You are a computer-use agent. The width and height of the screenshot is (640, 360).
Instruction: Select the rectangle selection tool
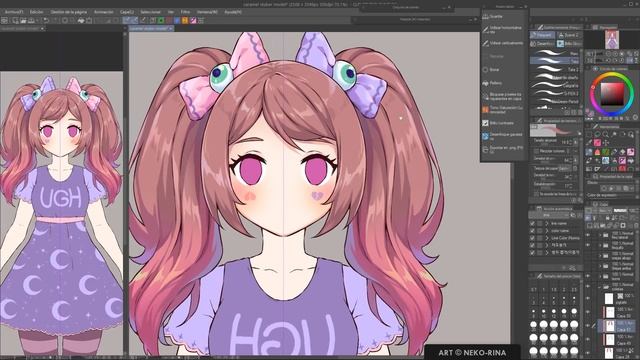tap(589, 134)
